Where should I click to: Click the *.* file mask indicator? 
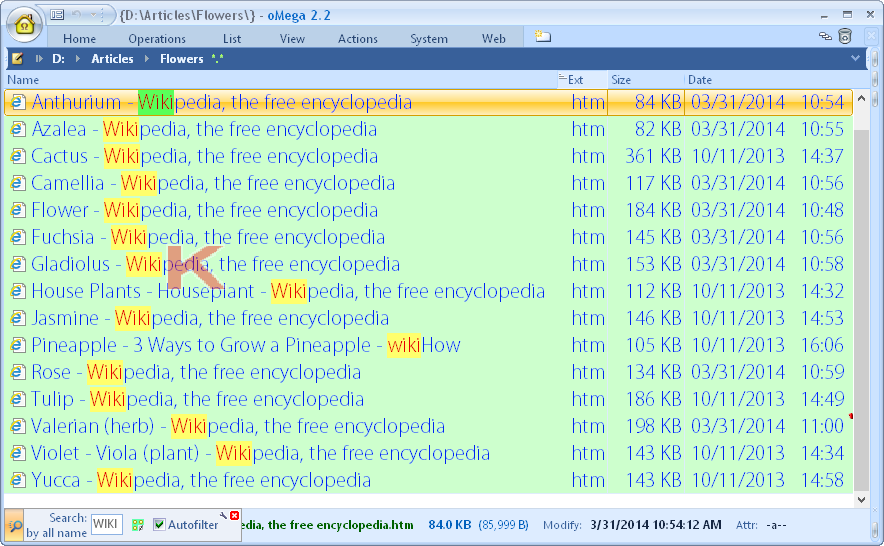[217, 59]
